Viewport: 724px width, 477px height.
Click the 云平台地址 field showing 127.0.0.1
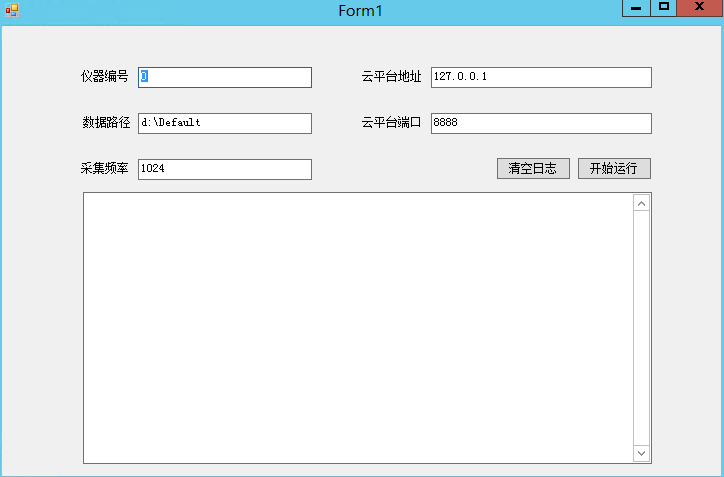click(541, 77)
